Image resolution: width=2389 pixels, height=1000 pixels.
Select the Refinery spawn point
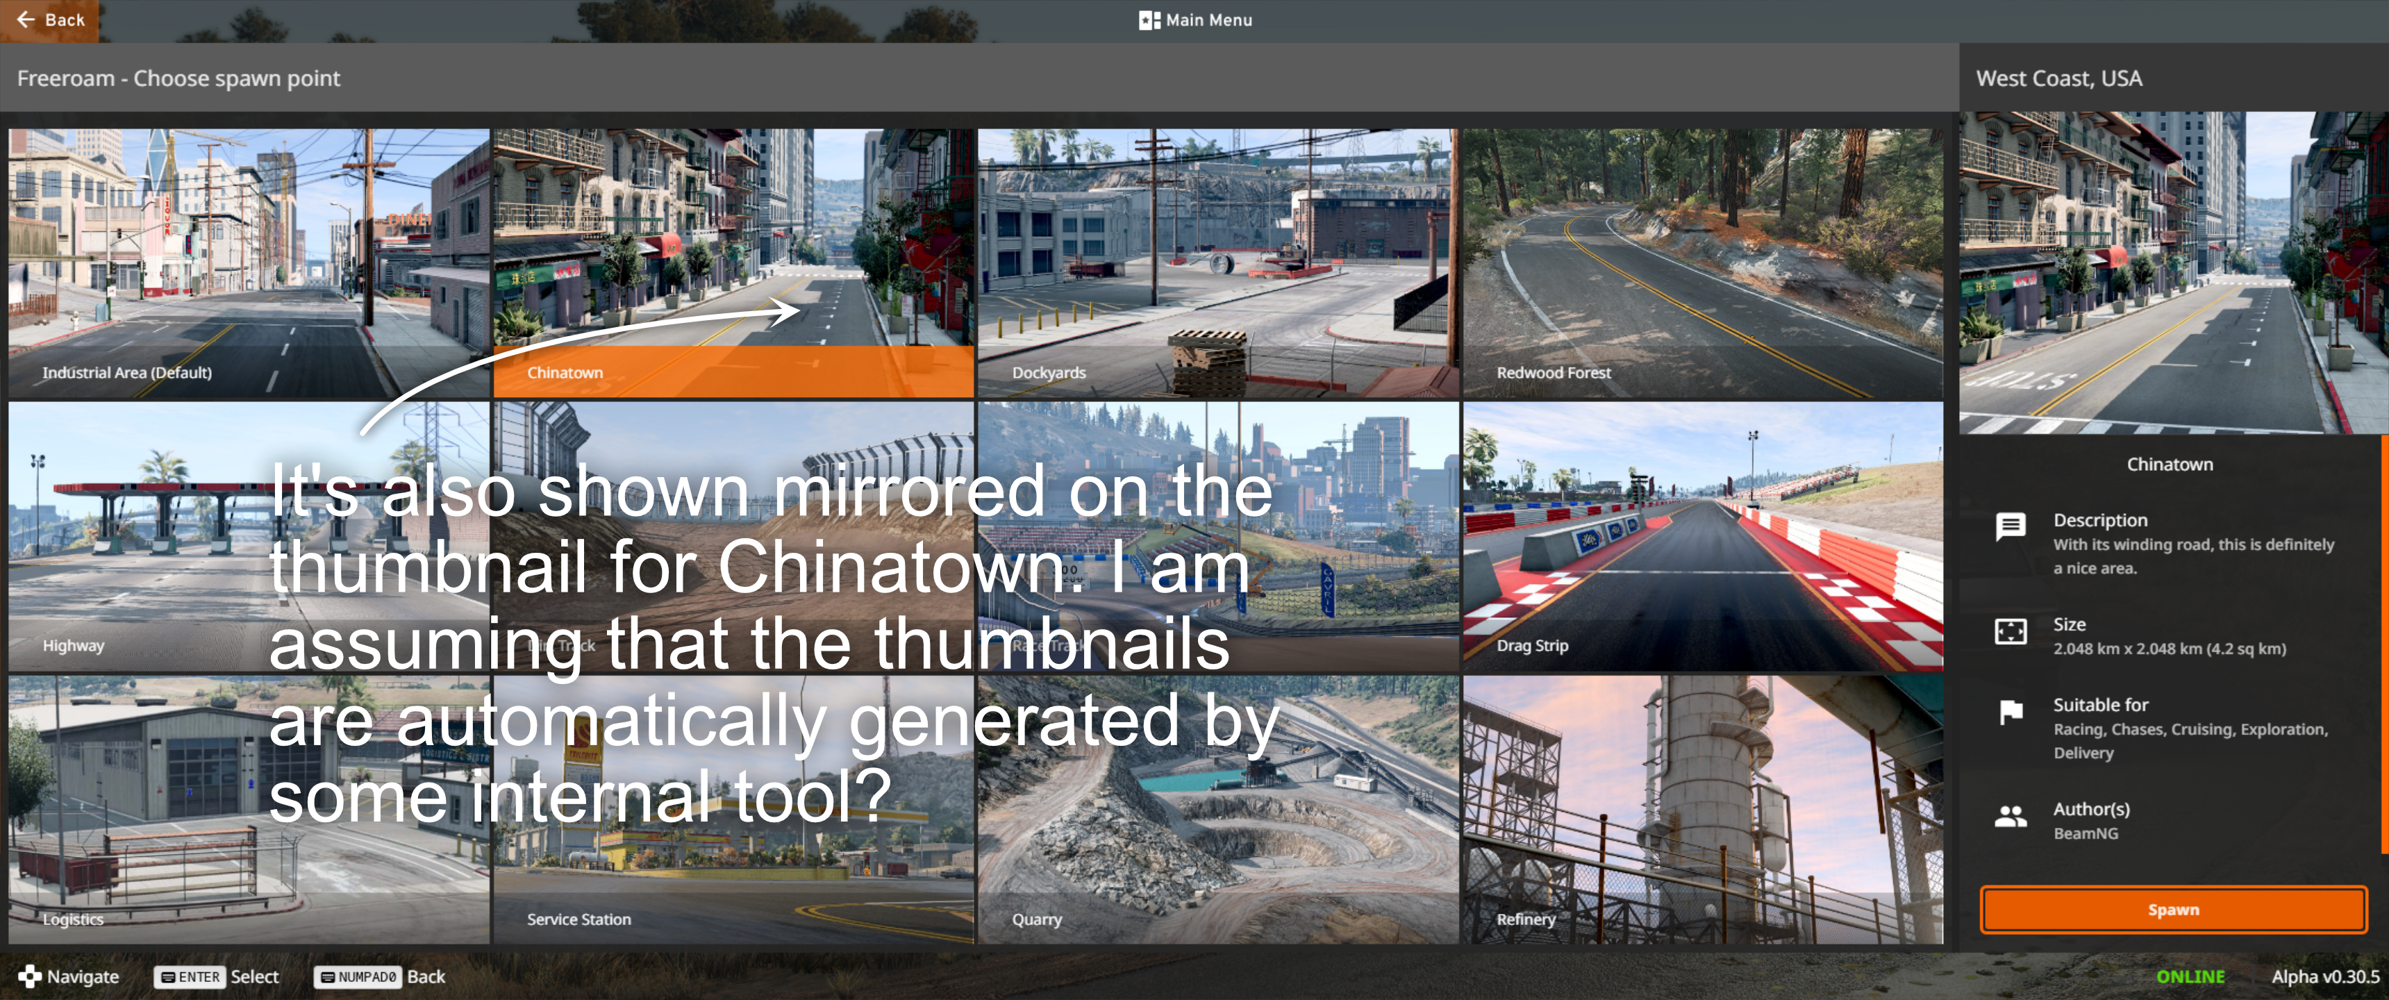point(1703,810)
